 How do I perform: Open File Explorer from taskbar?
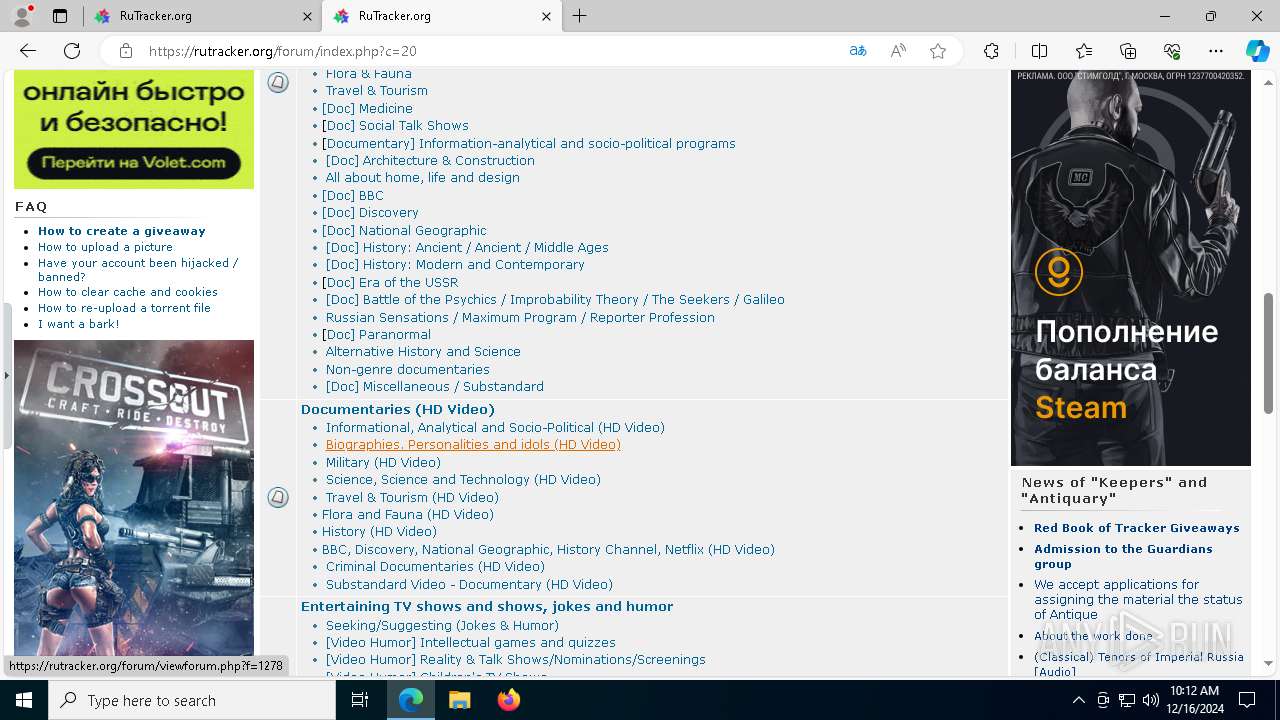coord(459,700)
